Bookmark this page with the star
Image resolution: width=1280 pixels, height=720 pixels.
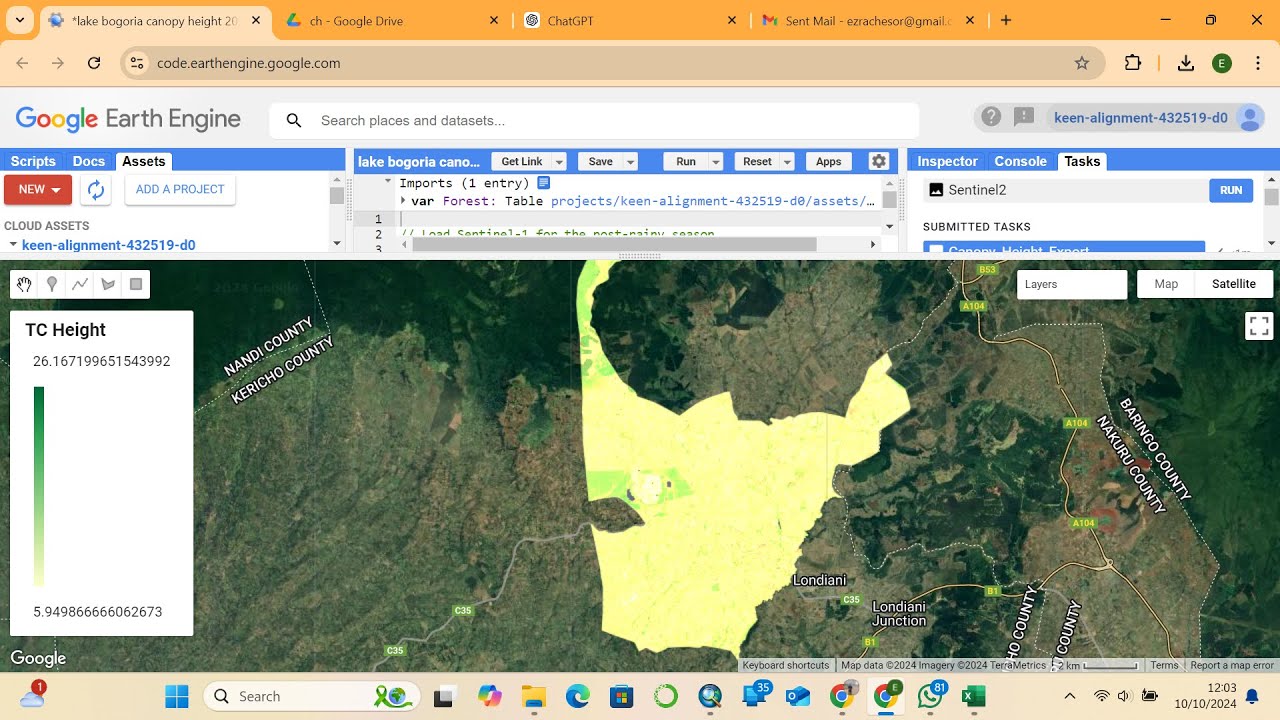click(x=1081, y=63)
